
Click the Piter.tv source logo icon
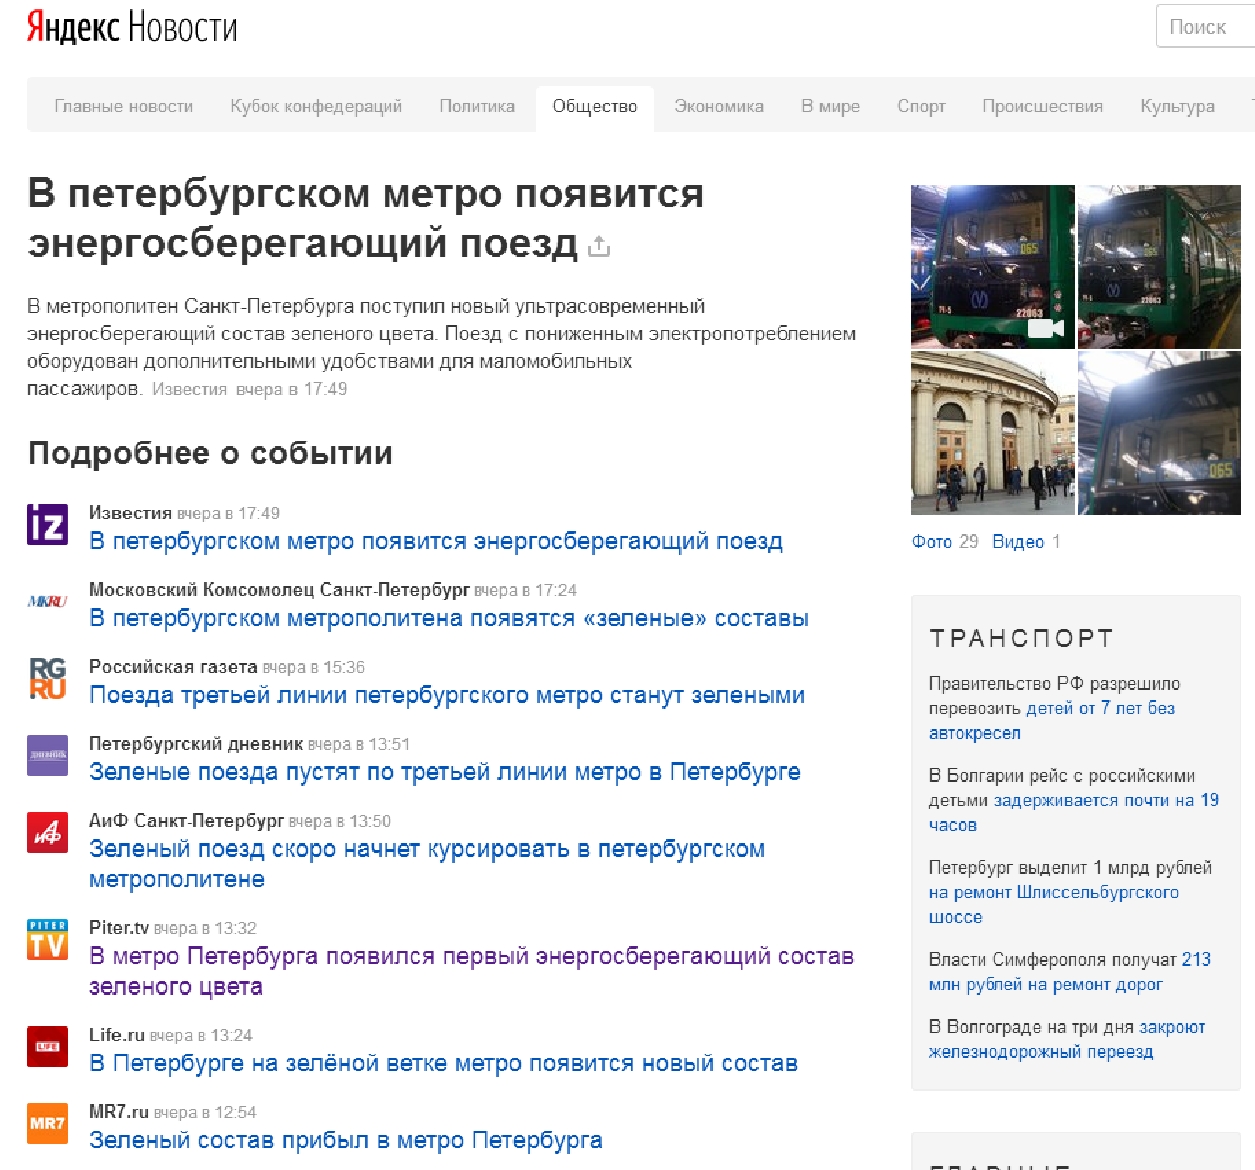click(x=47, y=939)
